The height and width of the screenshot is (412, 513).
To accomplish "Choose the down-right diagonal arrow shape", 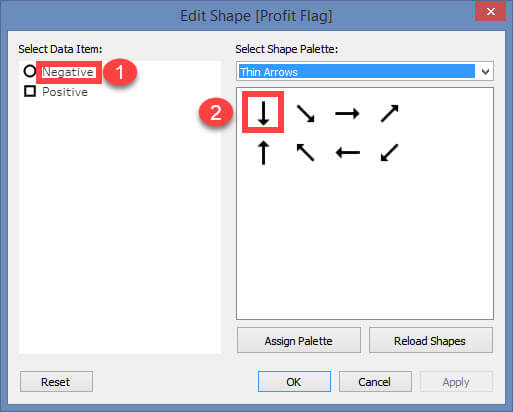I will point(305,113).
